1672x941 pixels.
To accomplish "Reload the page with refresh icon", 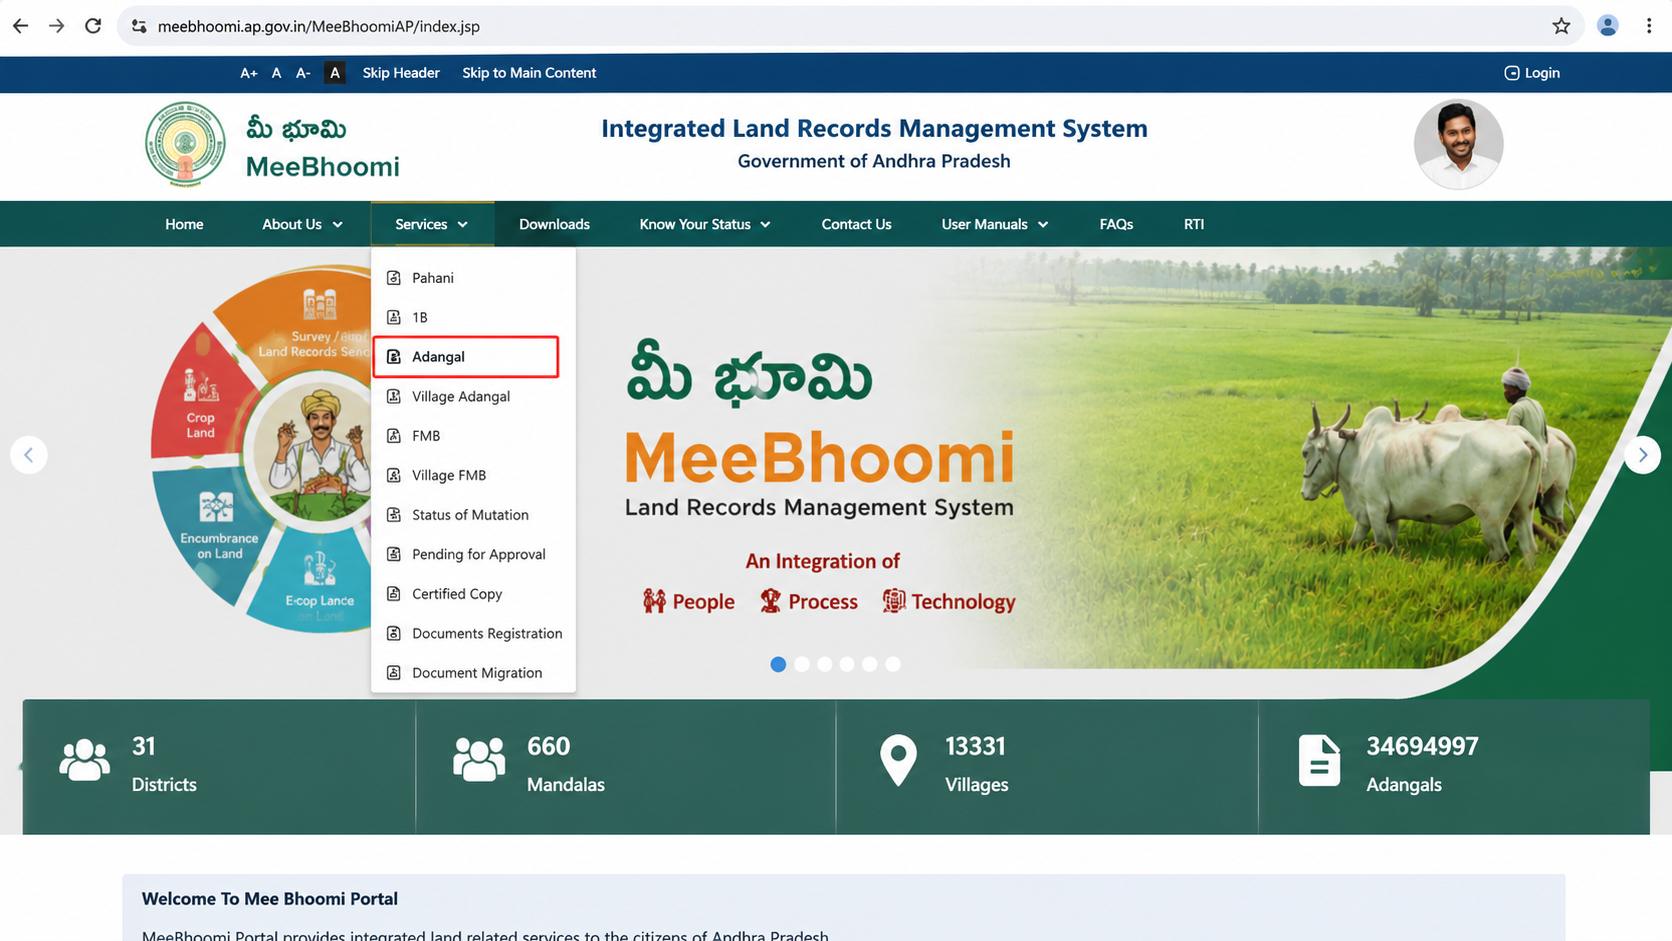I will pyautogui.click(x=93, y=26).
